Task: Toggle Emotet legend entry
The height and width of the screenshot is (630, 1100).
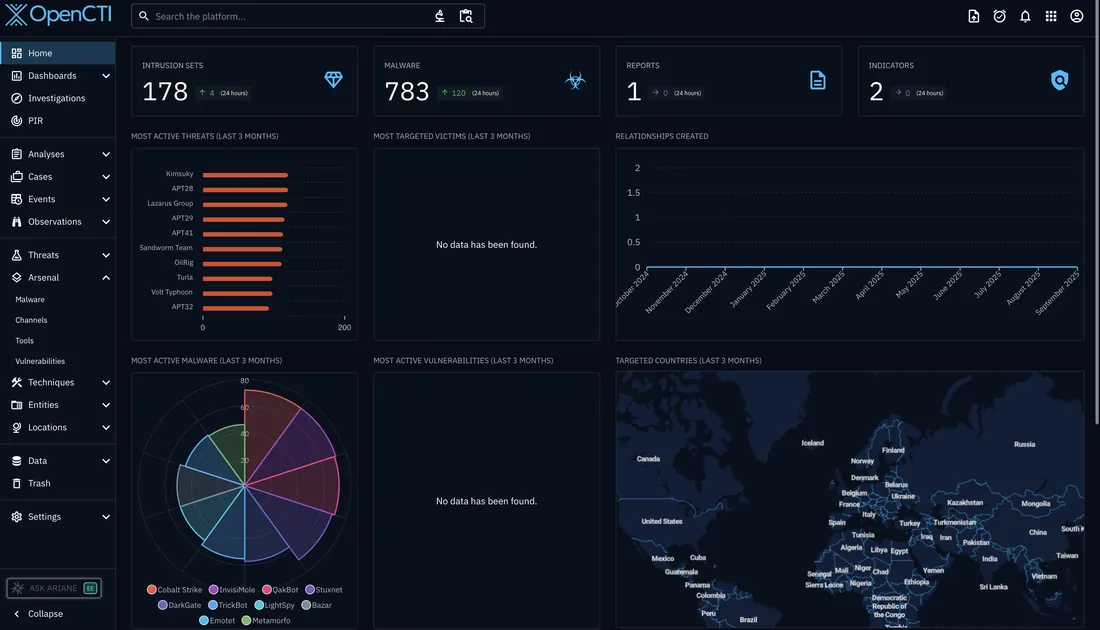Action: [217, 620]
